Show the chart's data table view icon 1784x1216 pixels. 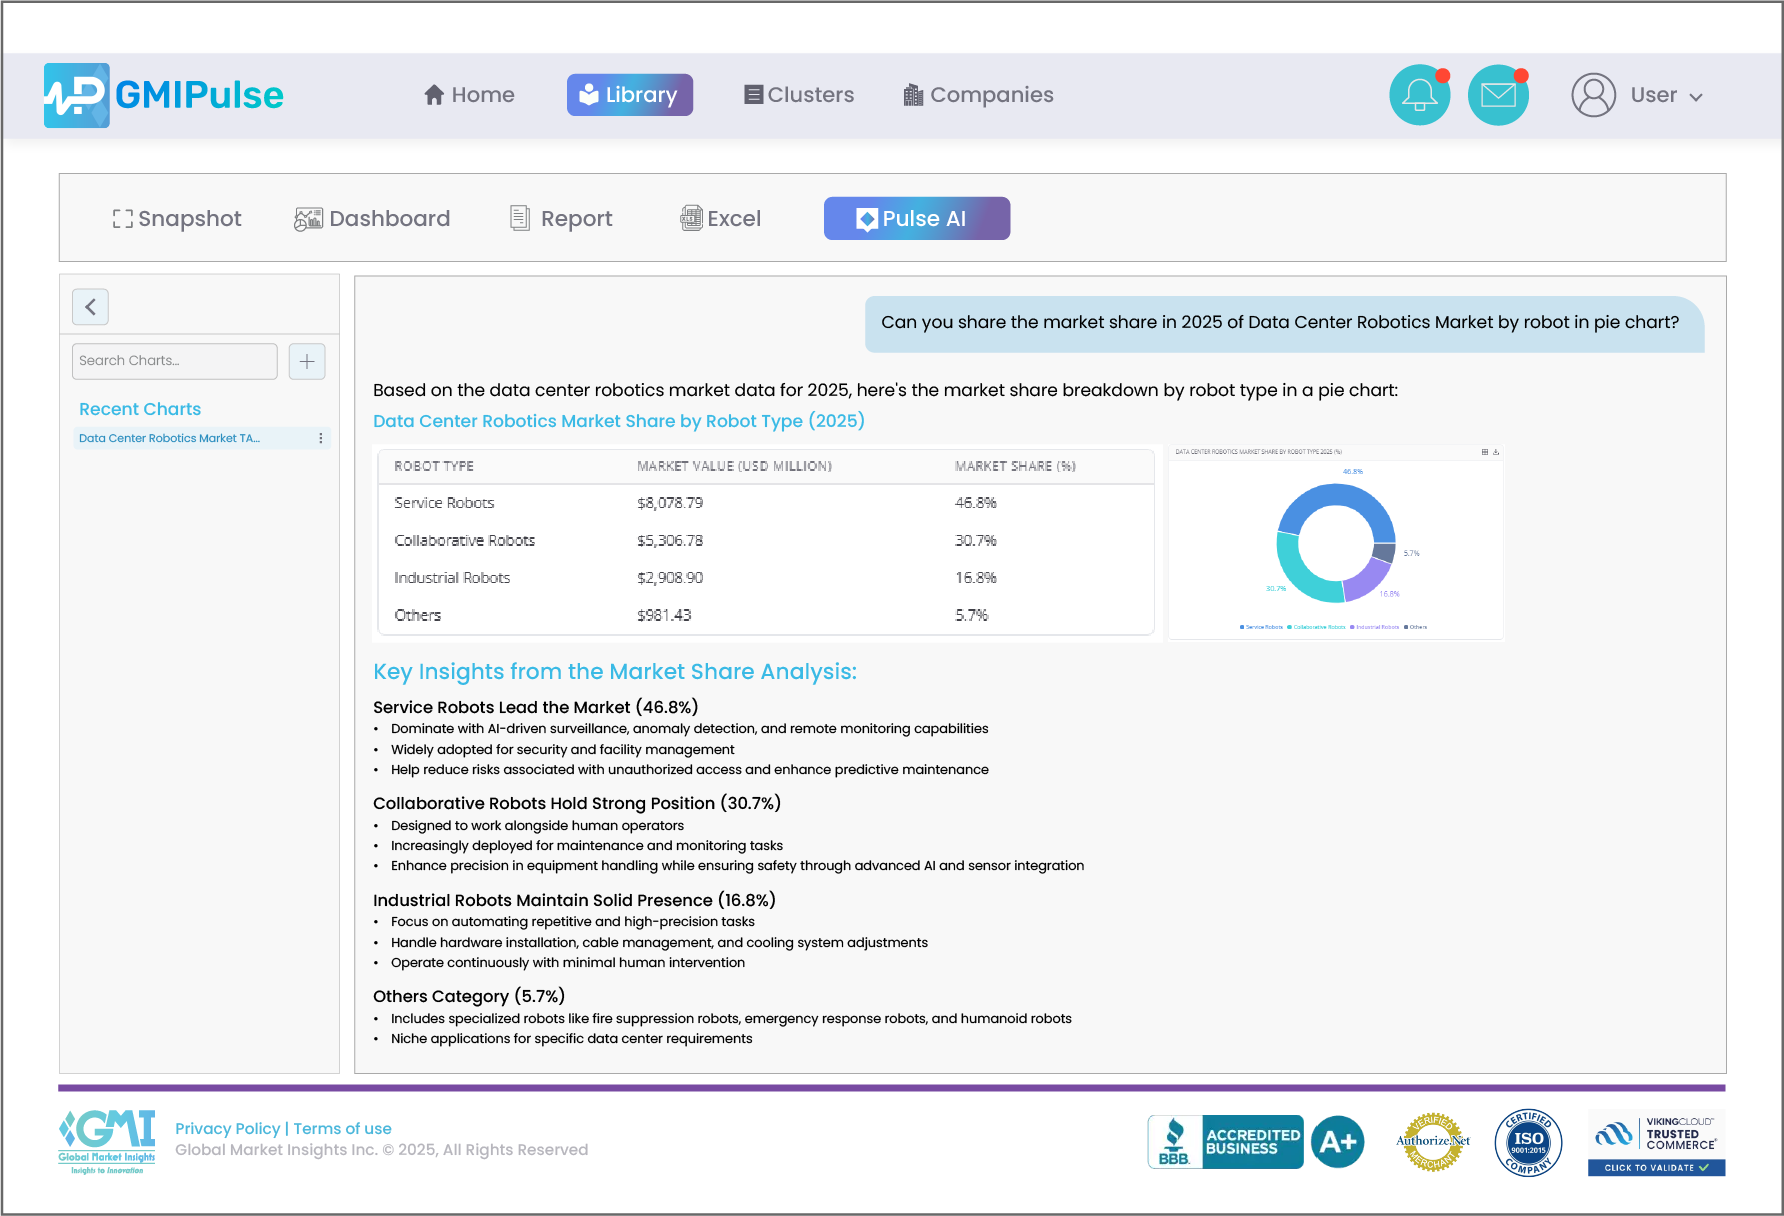pyautogui.click(x=1485, y=452)
